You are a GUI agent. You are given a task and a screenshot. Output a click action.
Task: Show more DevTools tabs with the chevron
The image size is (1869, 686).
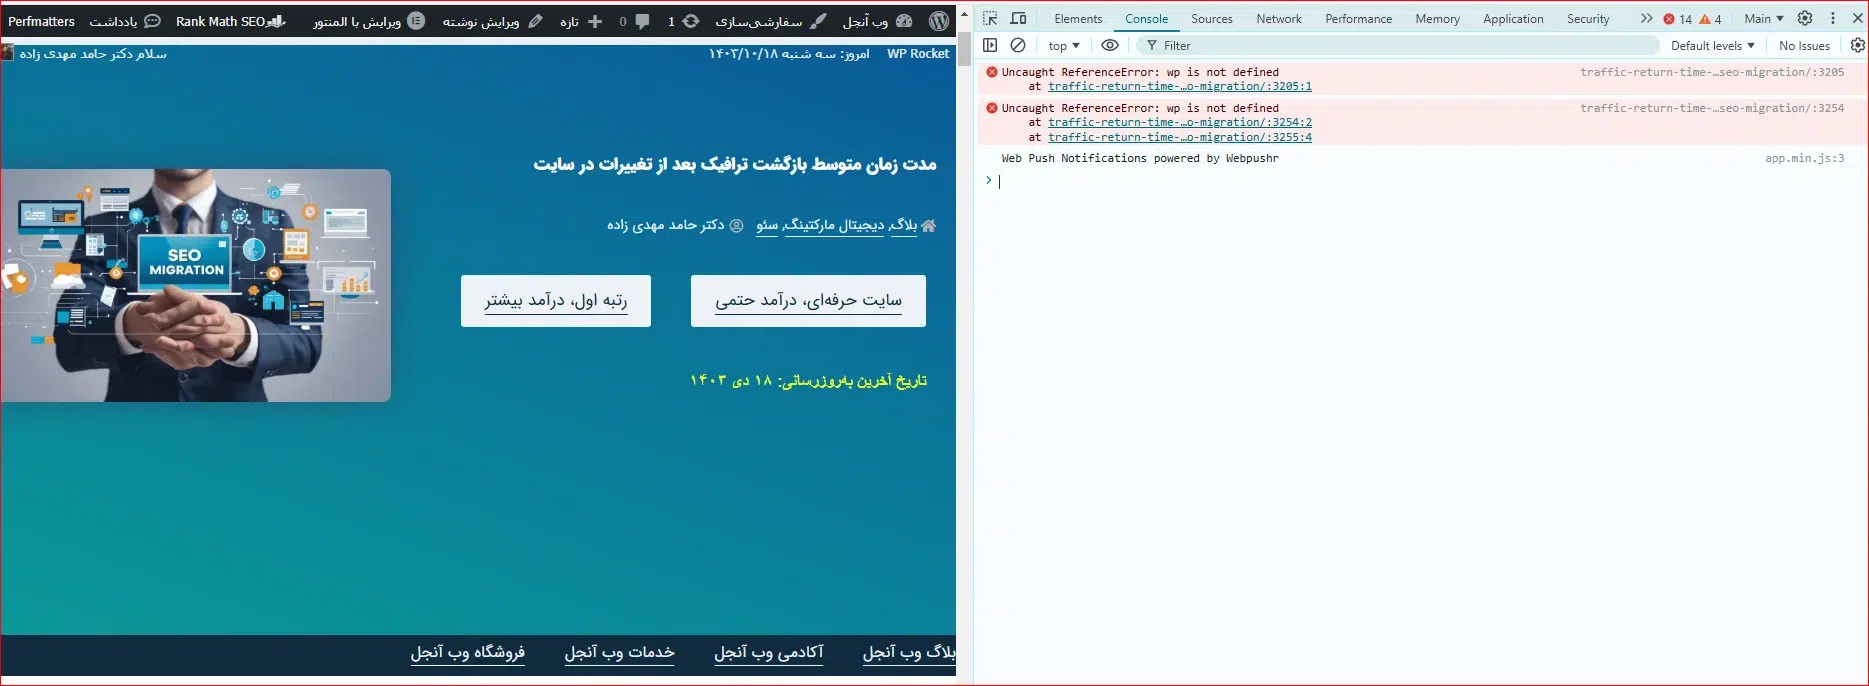(1646, 19)
